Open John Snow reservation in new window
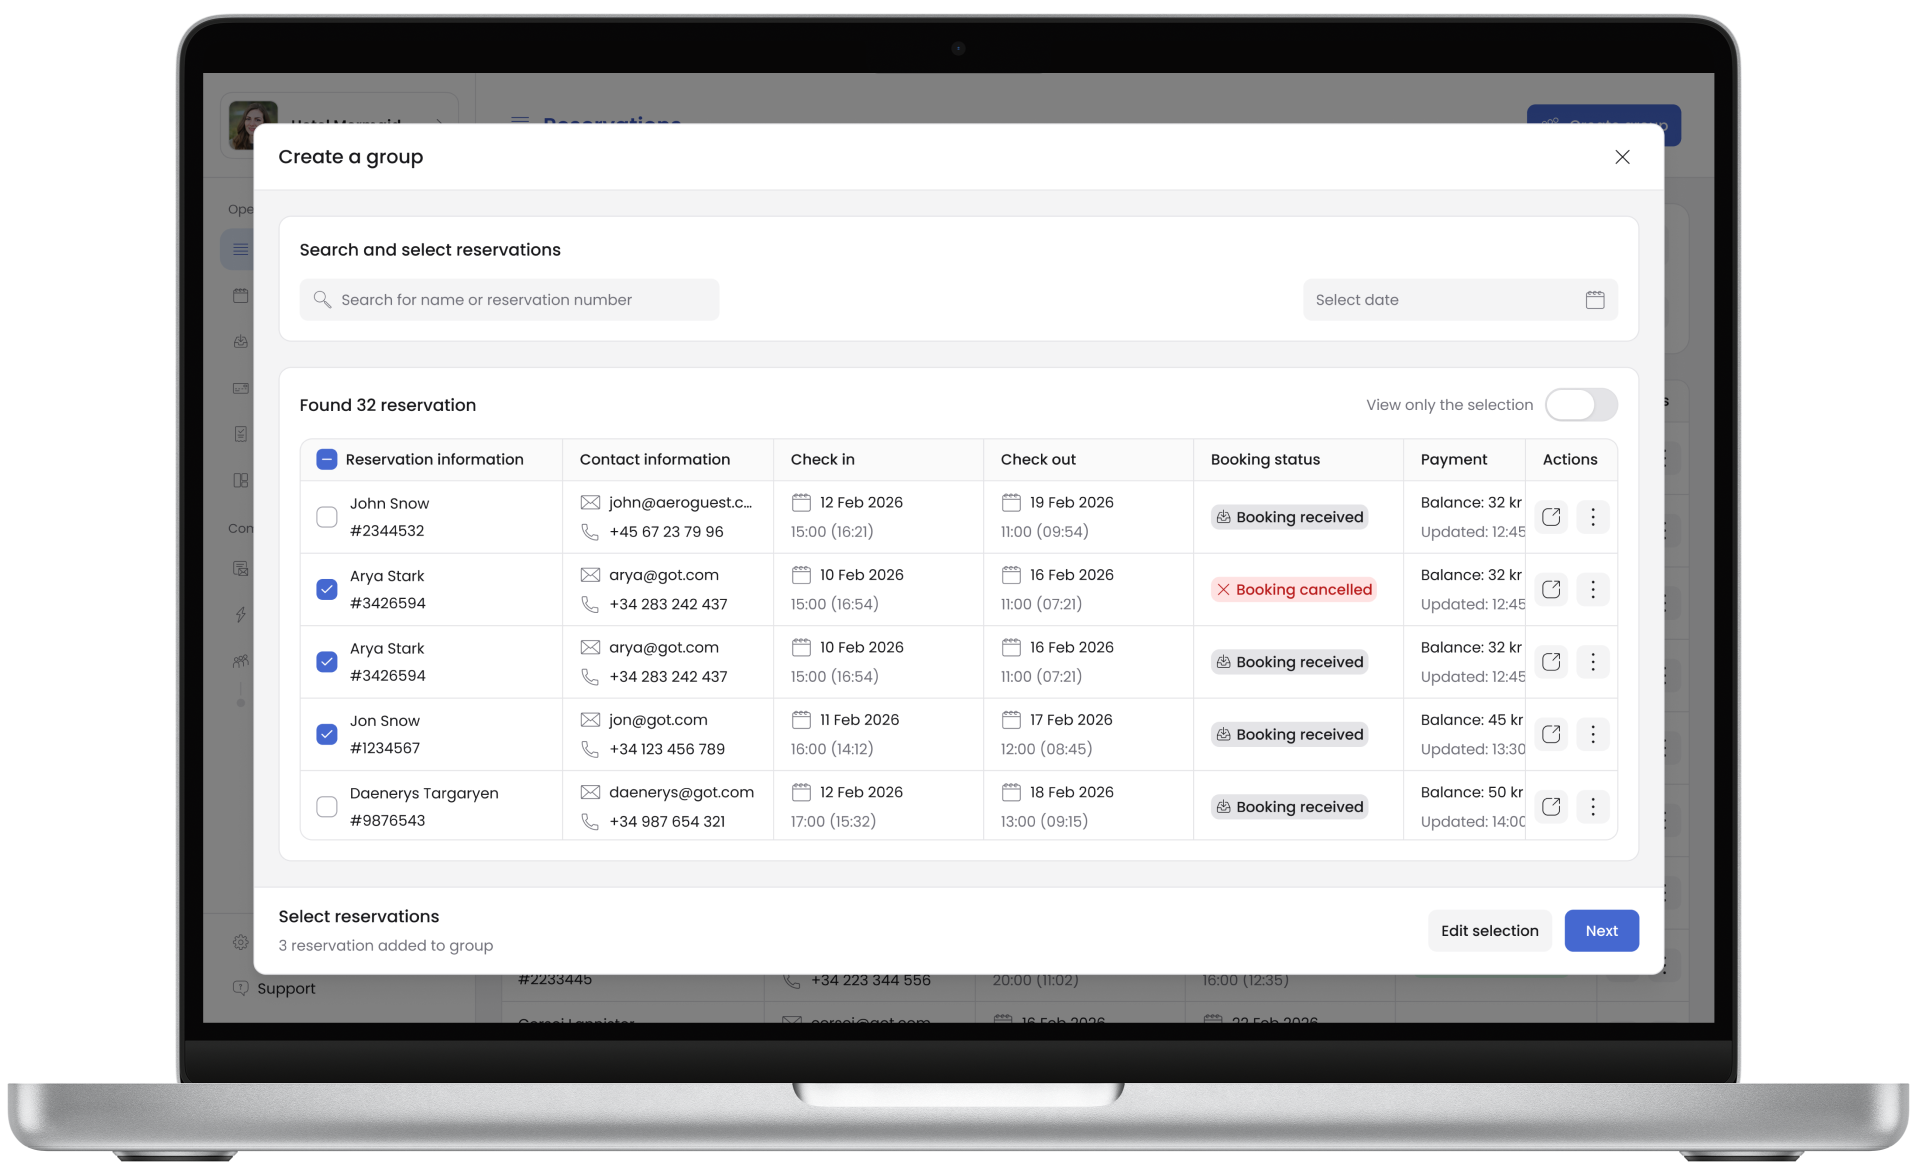Viewport: 1918px width, 1173px height. pyautogui.click(x=1550, y=517)
